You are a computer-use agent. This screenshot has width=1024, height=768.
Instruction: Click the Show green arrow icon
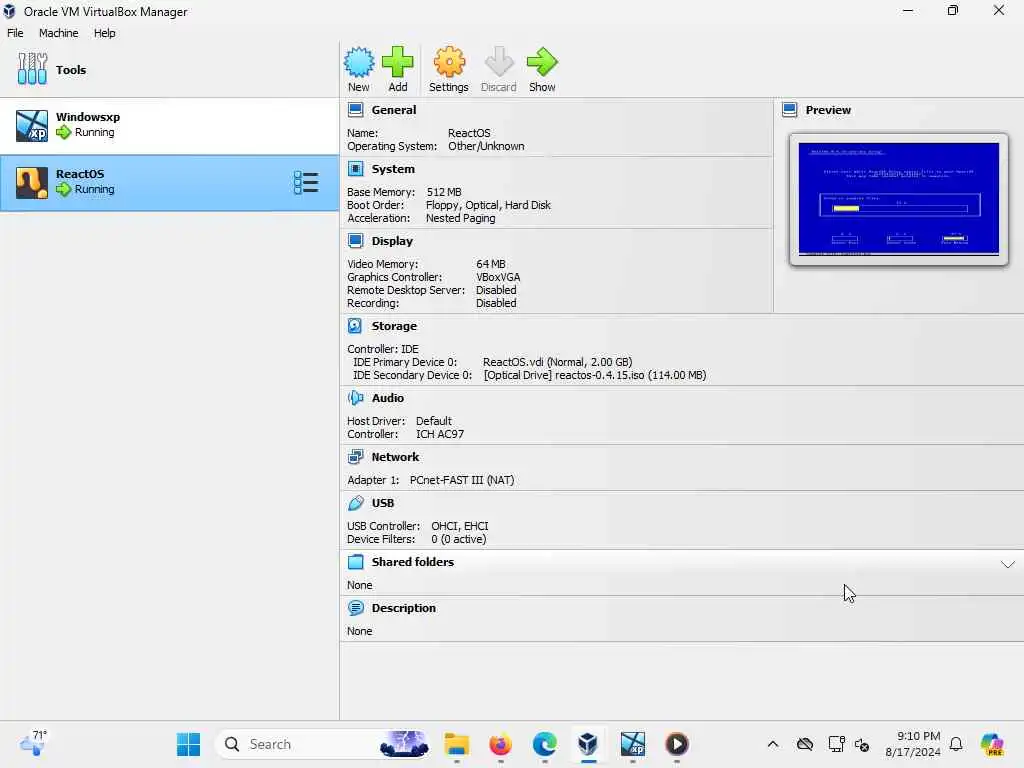click(542, 63)
